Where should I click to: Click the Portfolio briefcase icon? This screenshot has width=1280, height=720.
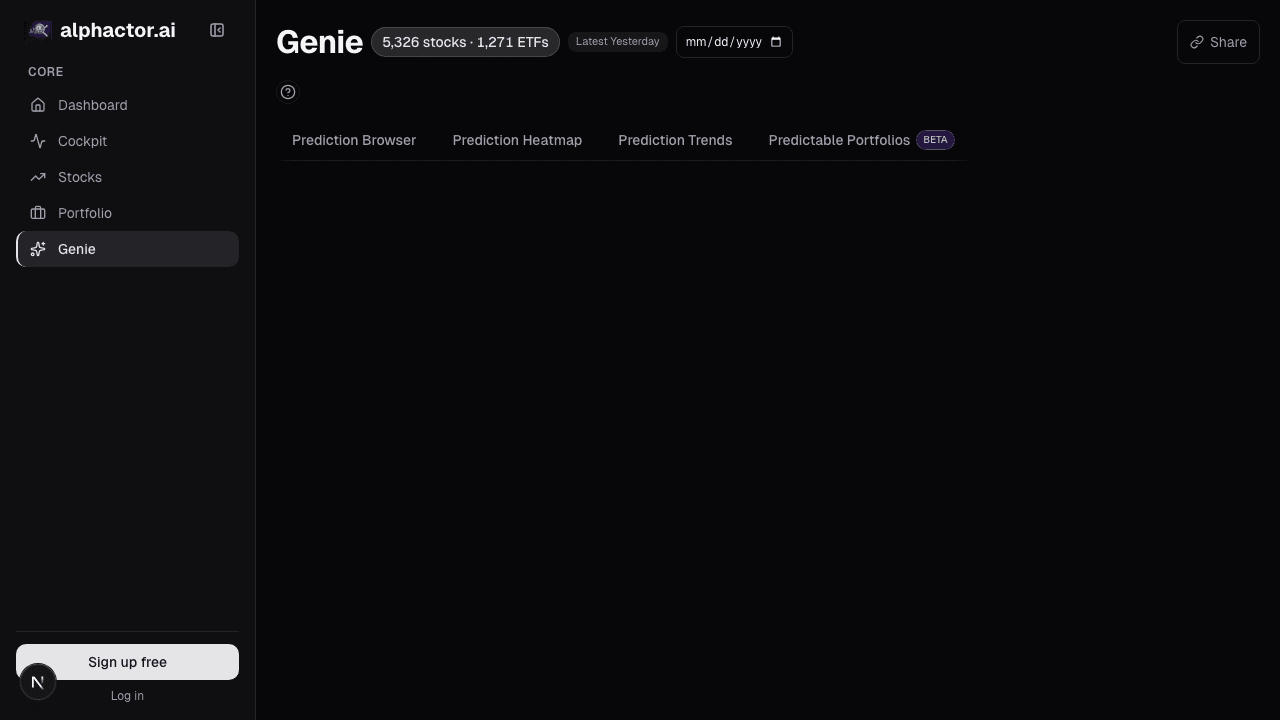pyautogui.click(x=38, y=213)
